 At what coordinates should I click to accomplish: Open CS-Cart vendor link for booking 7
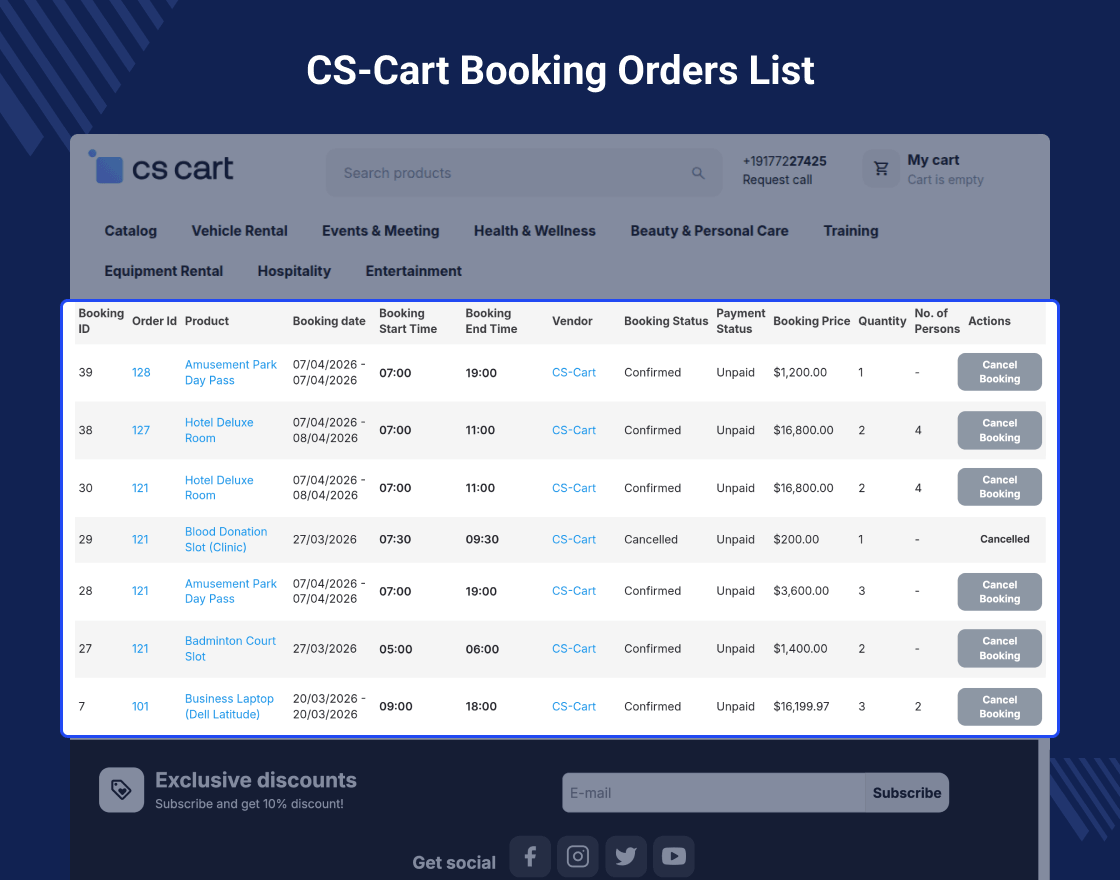(574, 706)
